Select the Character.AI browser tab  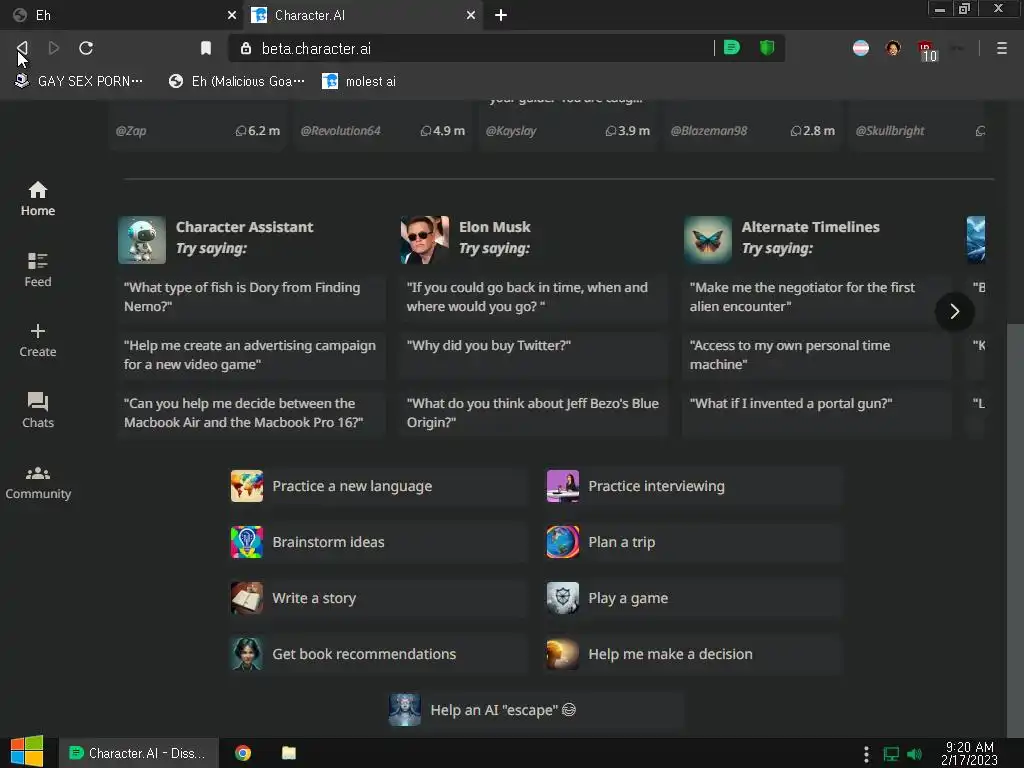(x=363, y=15)
